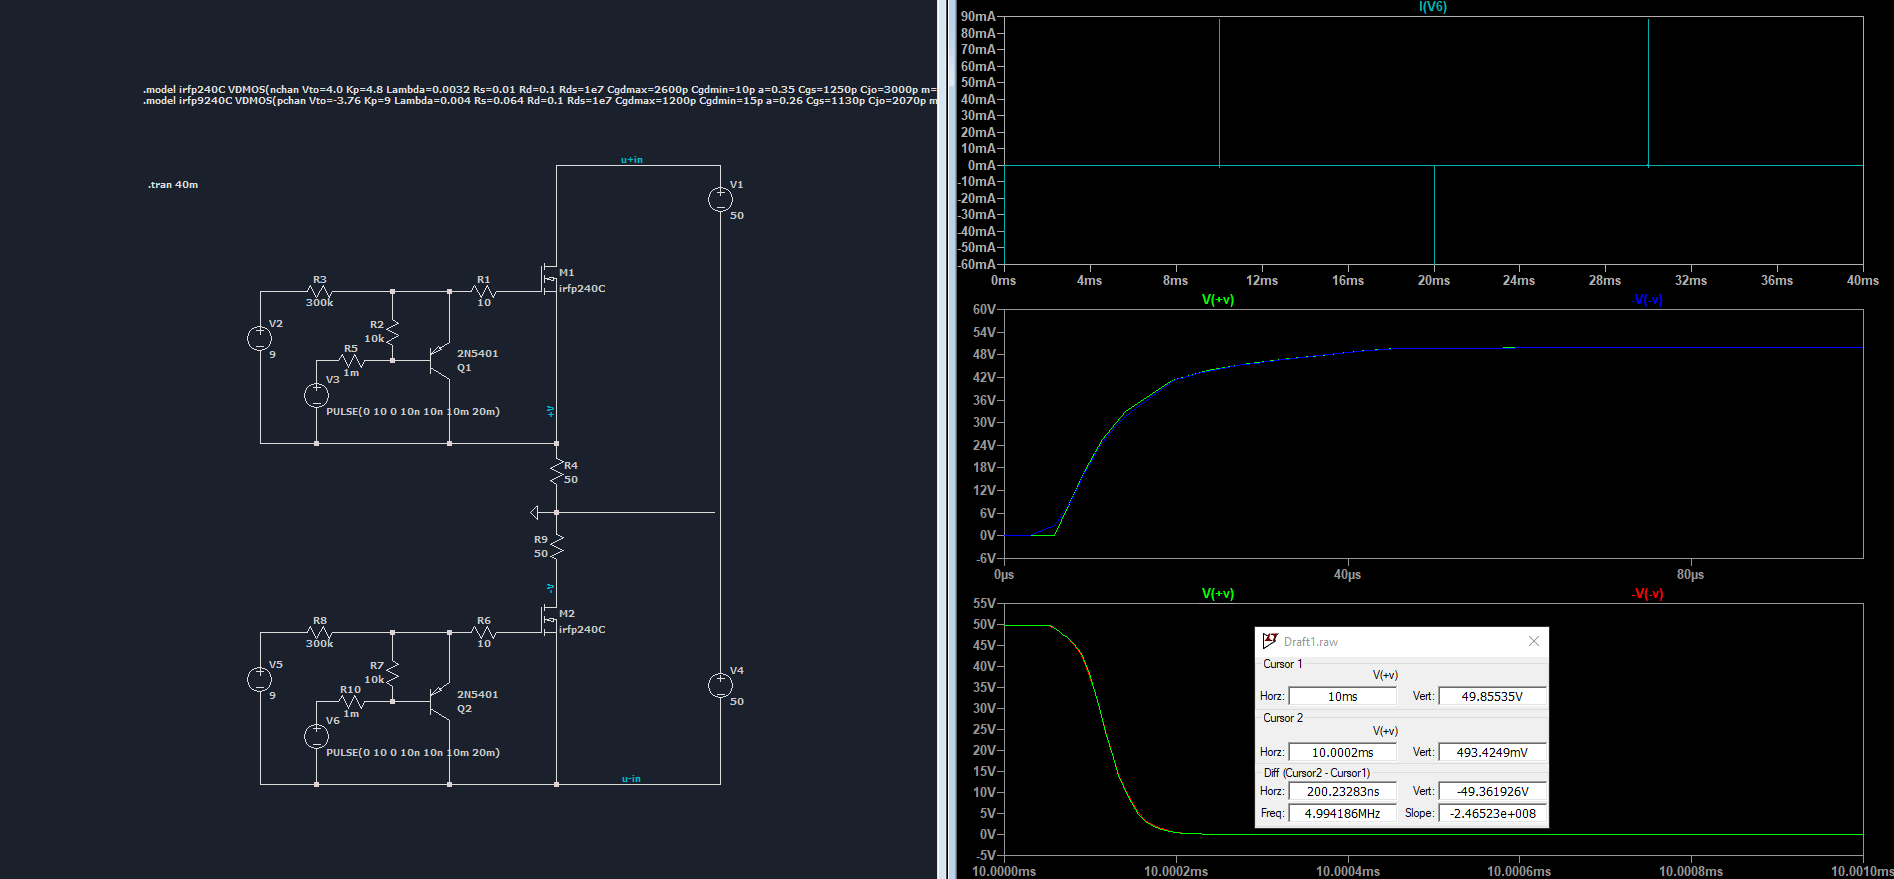
Task: Select the V4 50V voltage source symbol
Action: pos(720,685)
